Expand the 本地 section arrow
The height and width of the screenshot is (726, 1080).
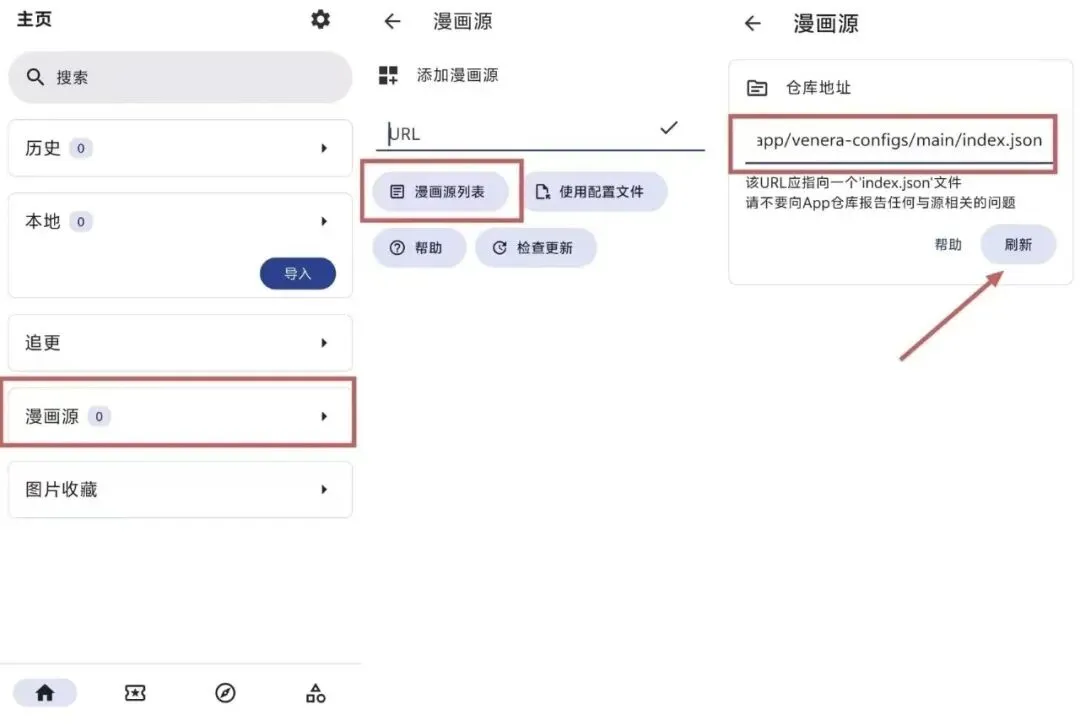[324, 221]
